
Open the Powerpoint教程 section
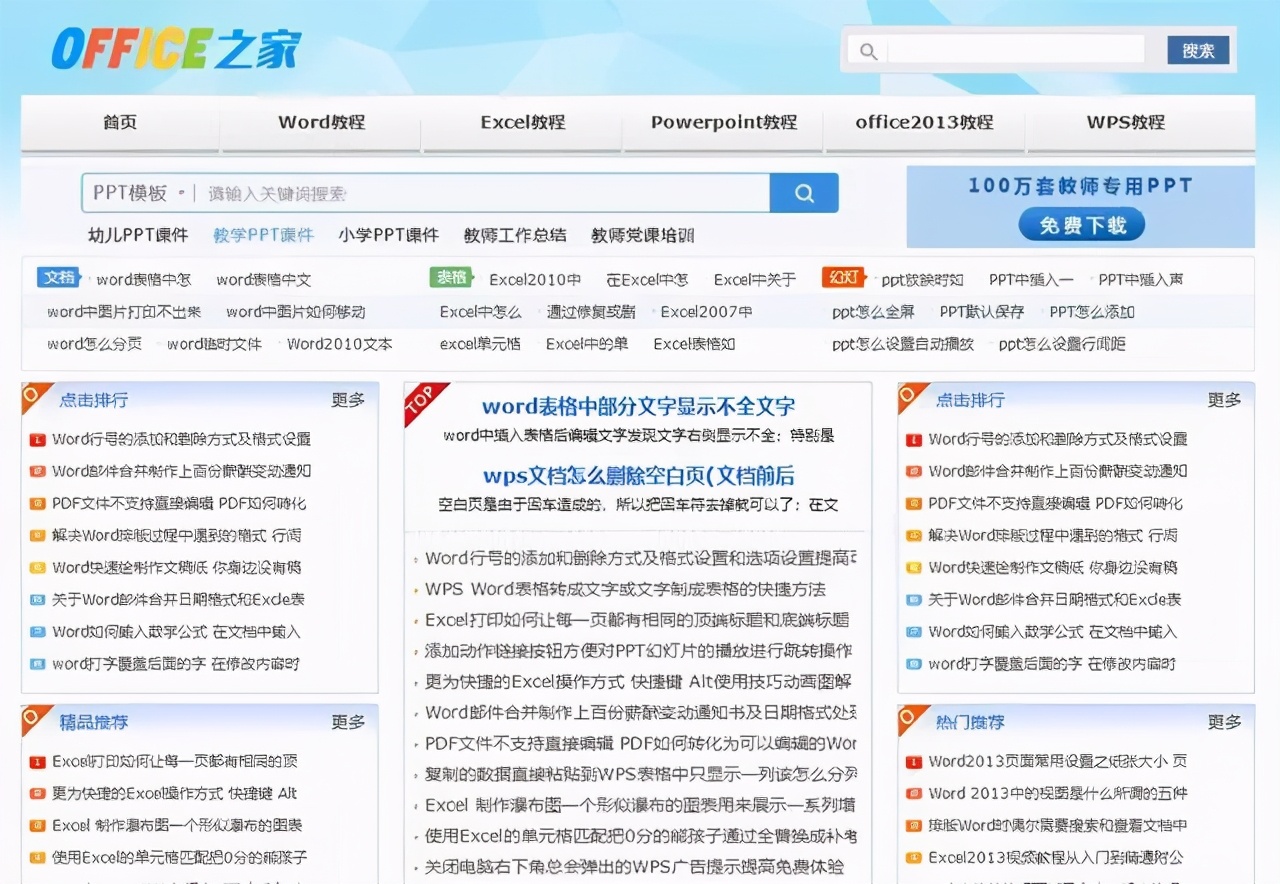723,123
